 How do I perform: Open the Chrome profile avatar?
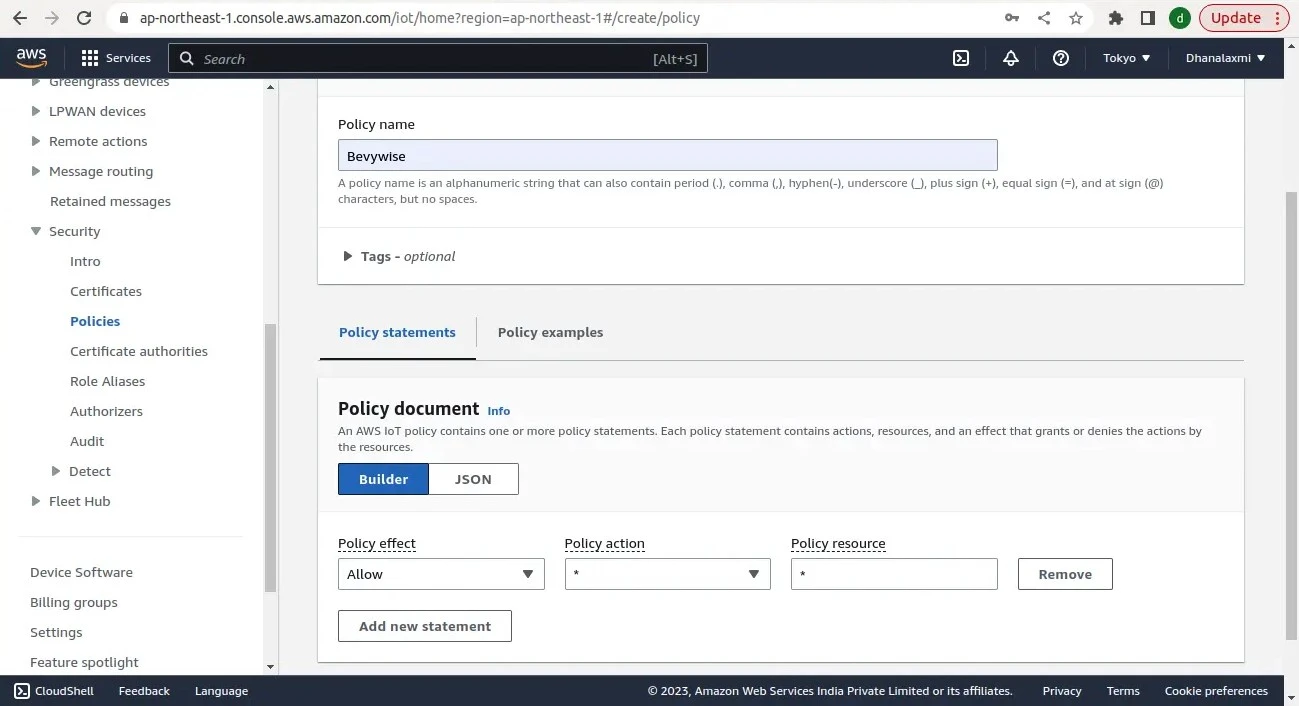[1180, 18]
